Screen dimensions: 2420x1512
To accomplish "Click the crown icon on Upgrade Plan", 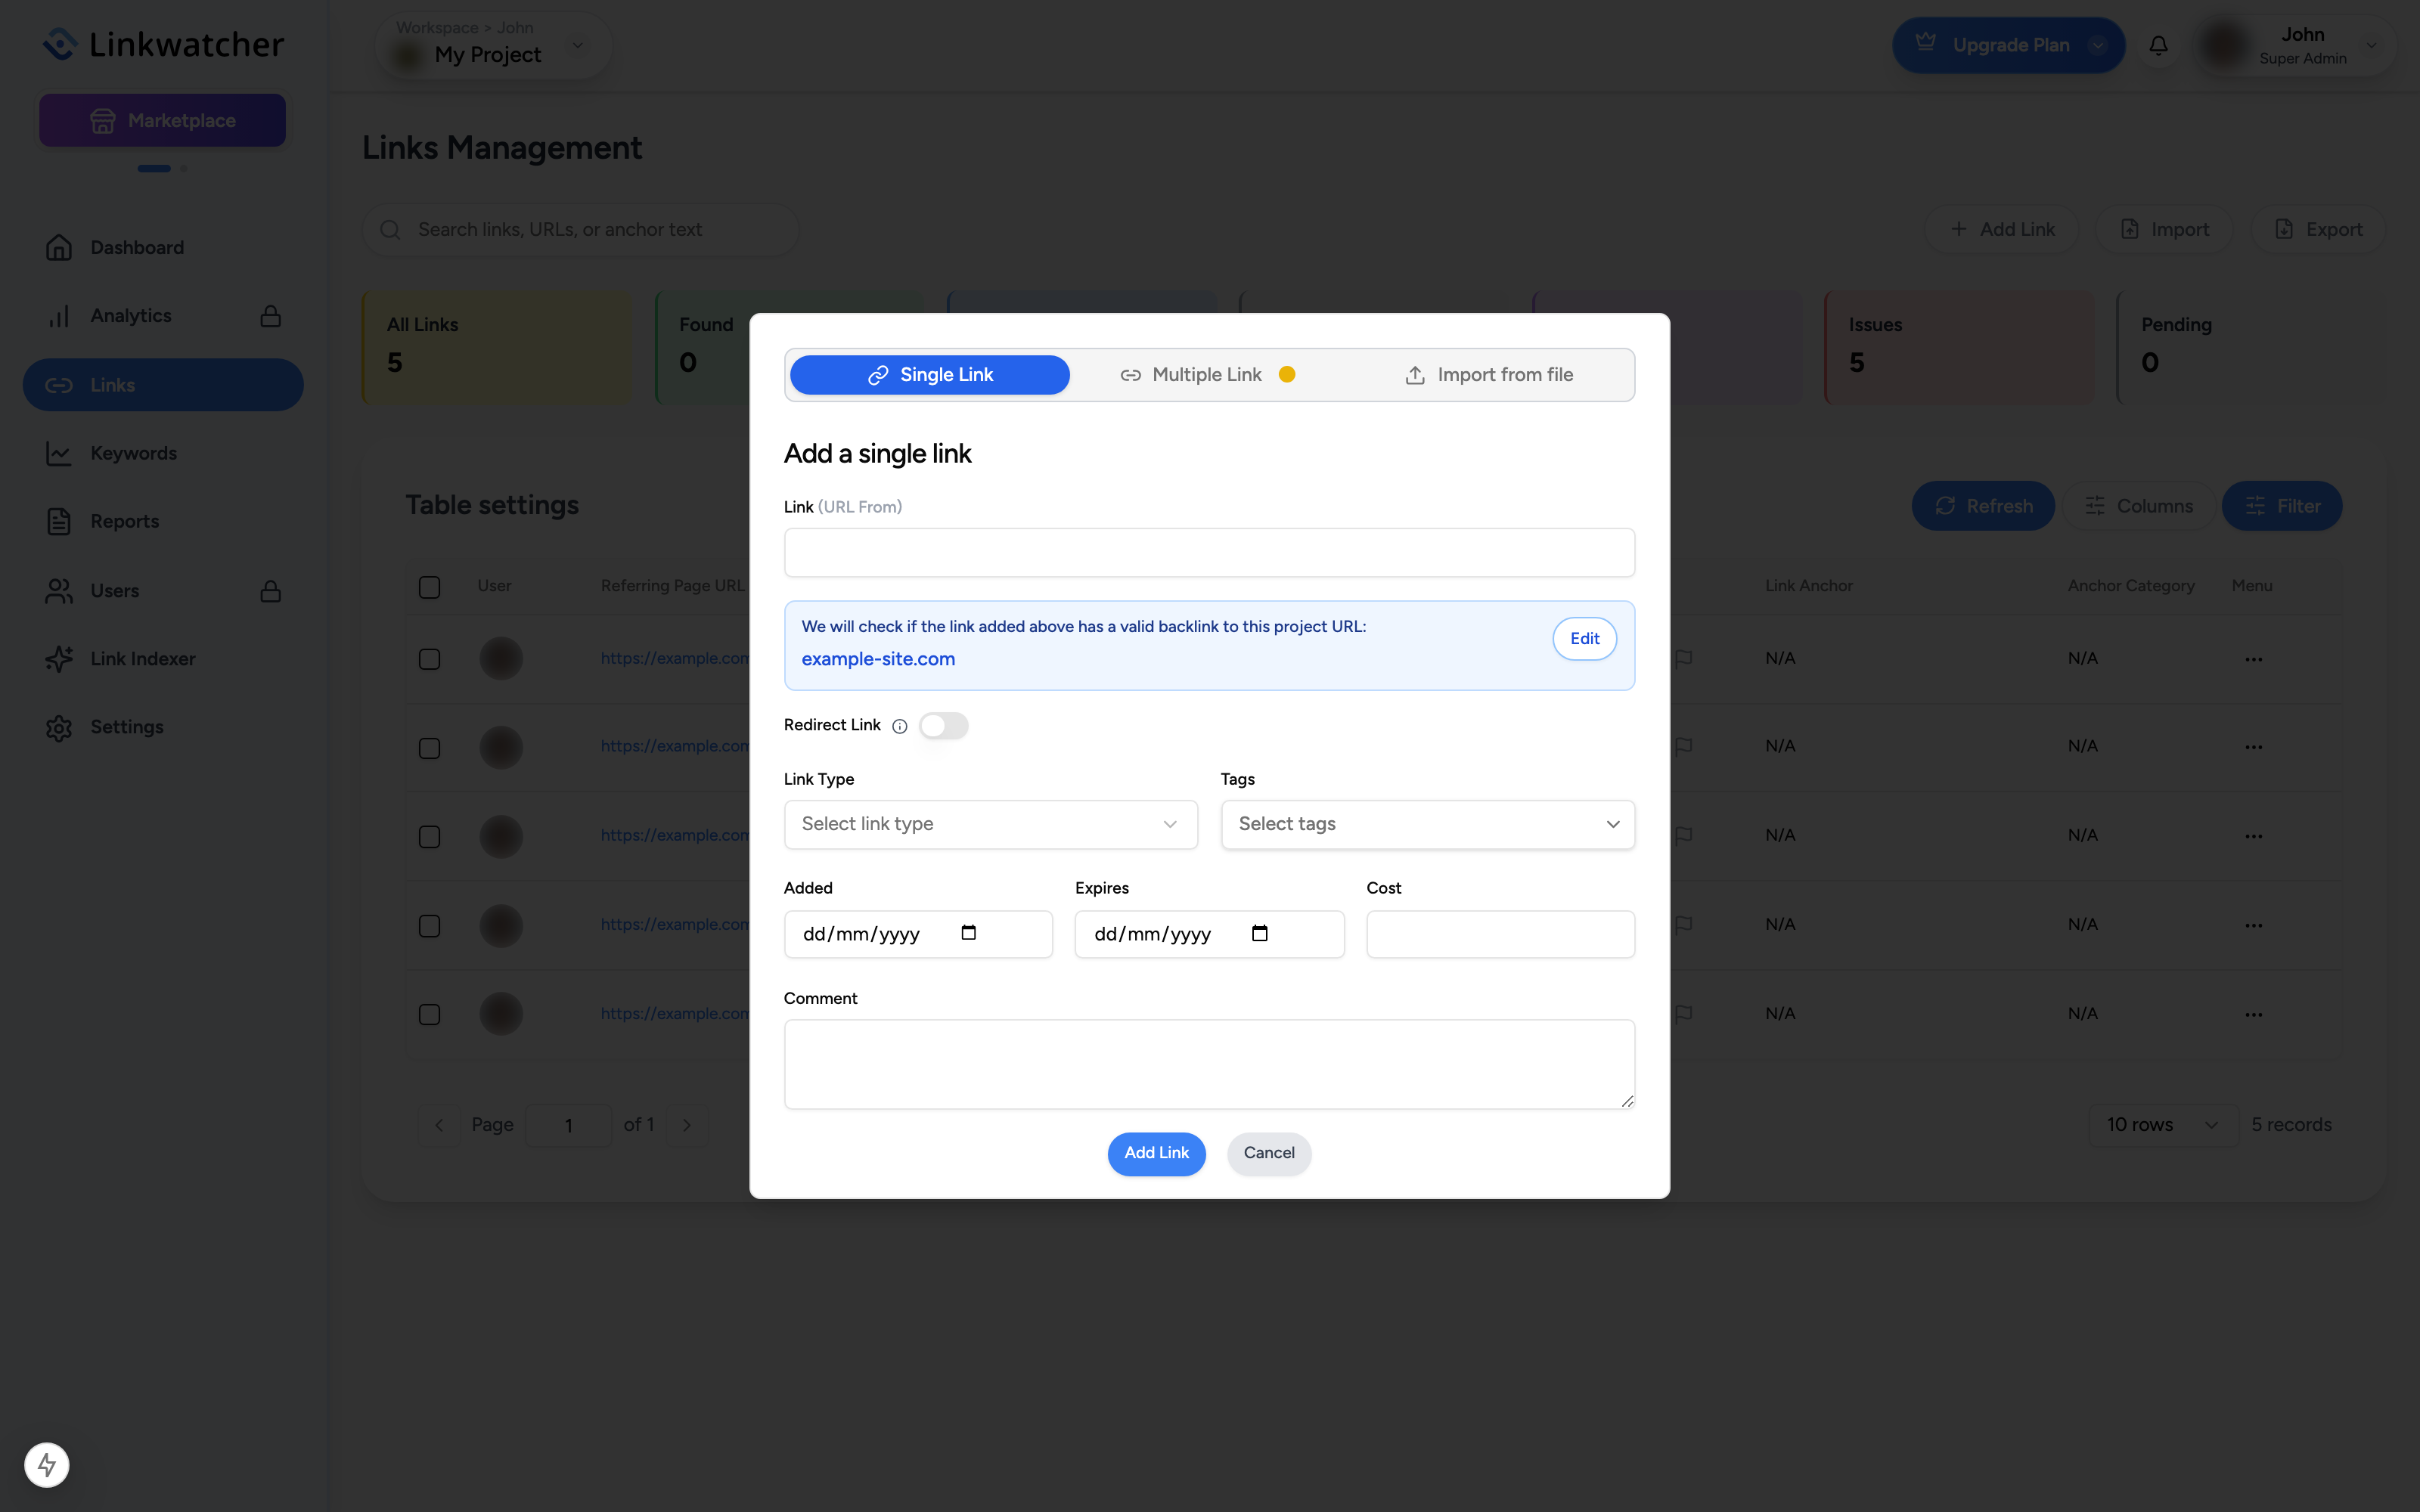I will pos(1926,43).
